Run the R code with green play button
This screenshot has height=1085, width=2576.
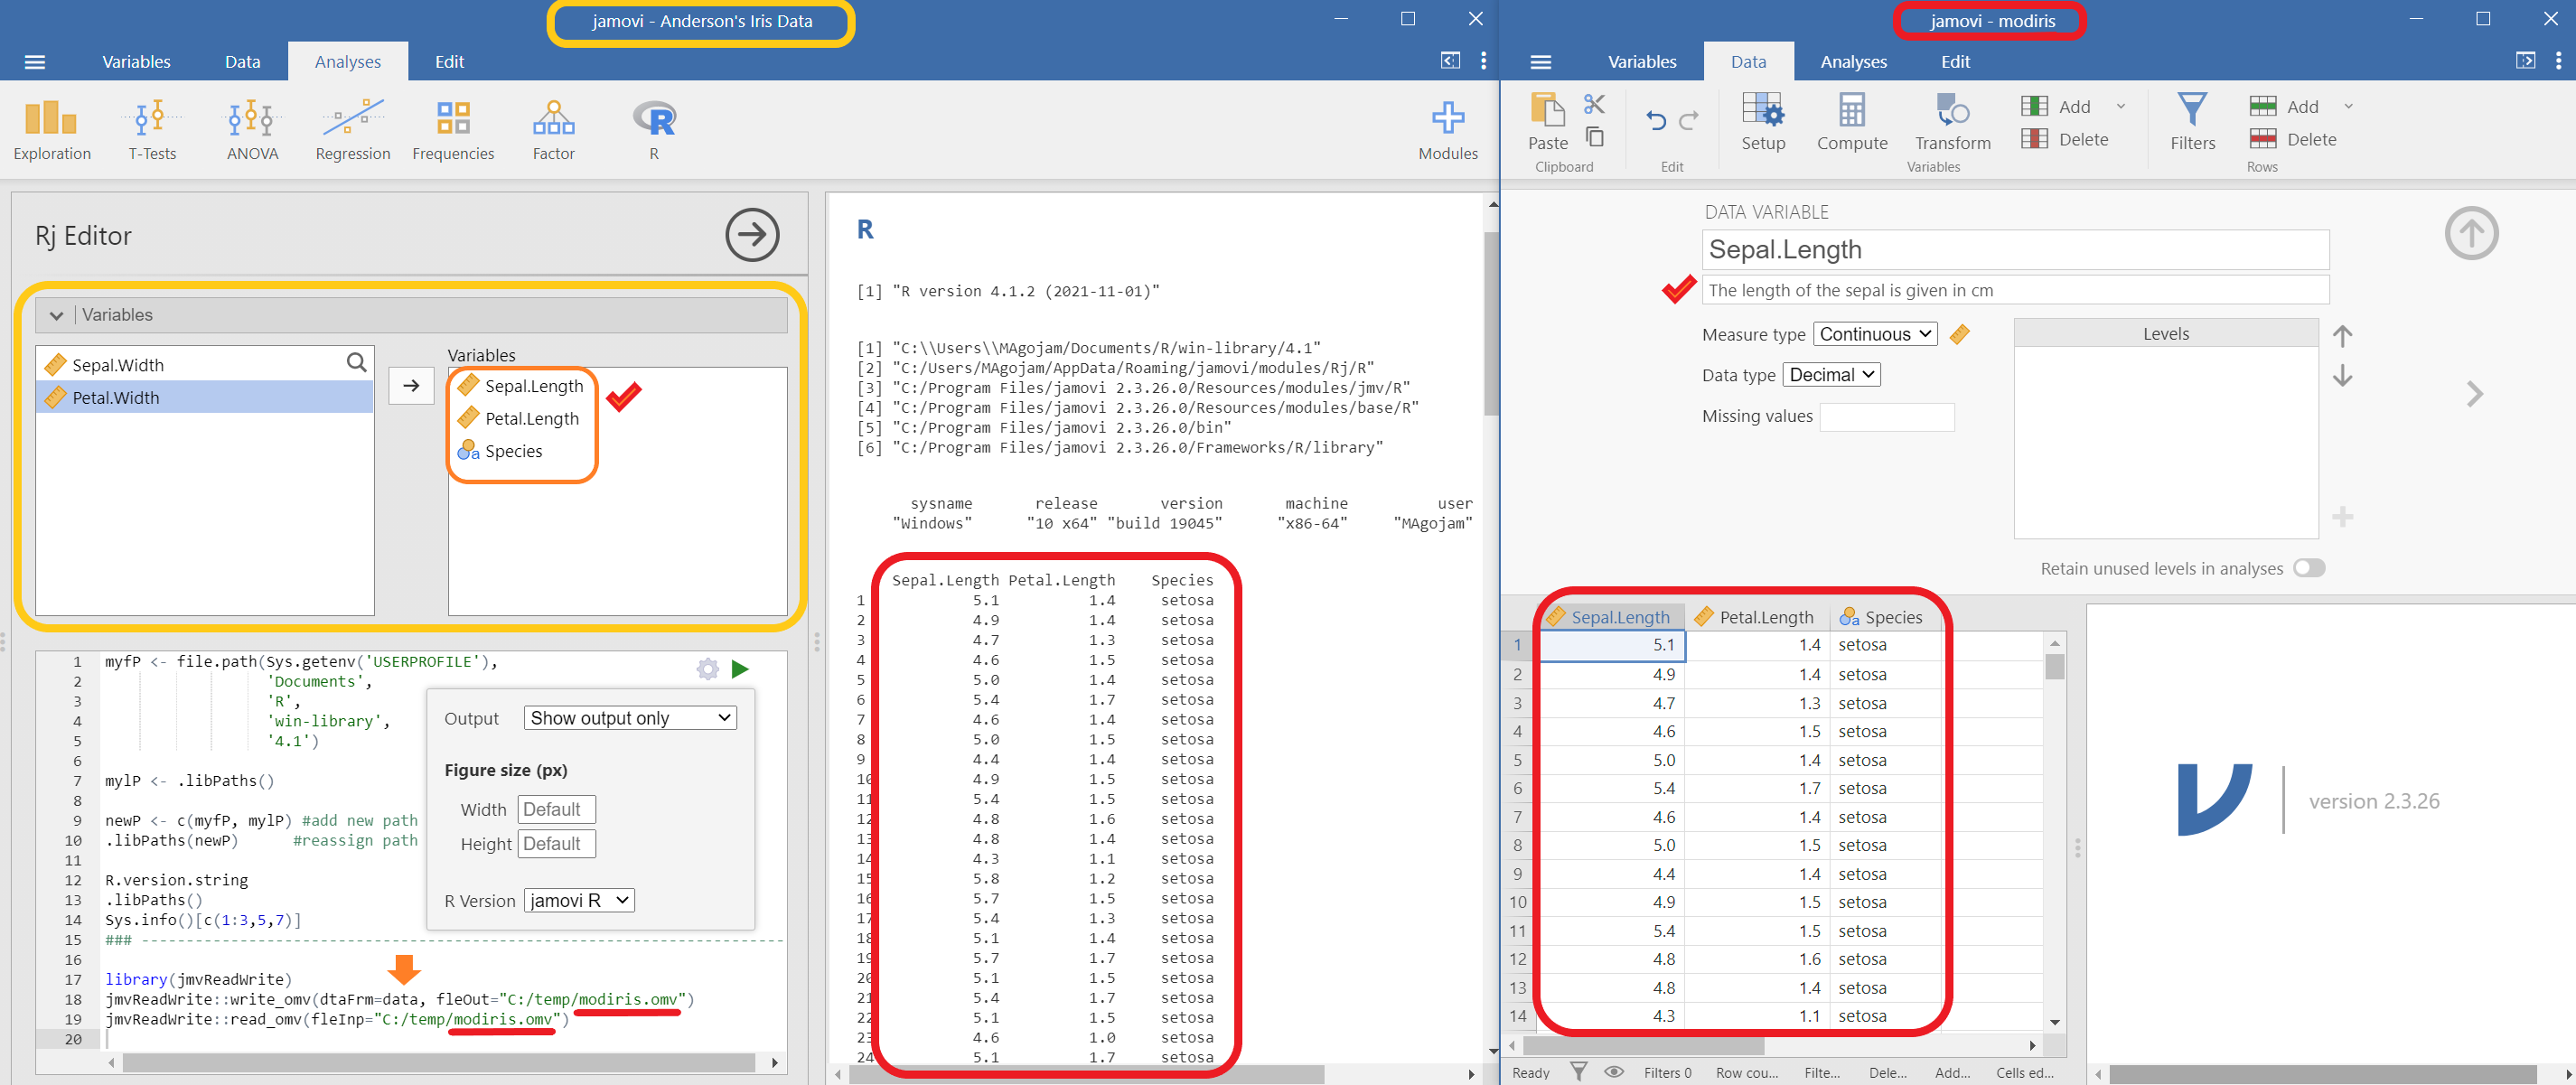tap(740, 669)
